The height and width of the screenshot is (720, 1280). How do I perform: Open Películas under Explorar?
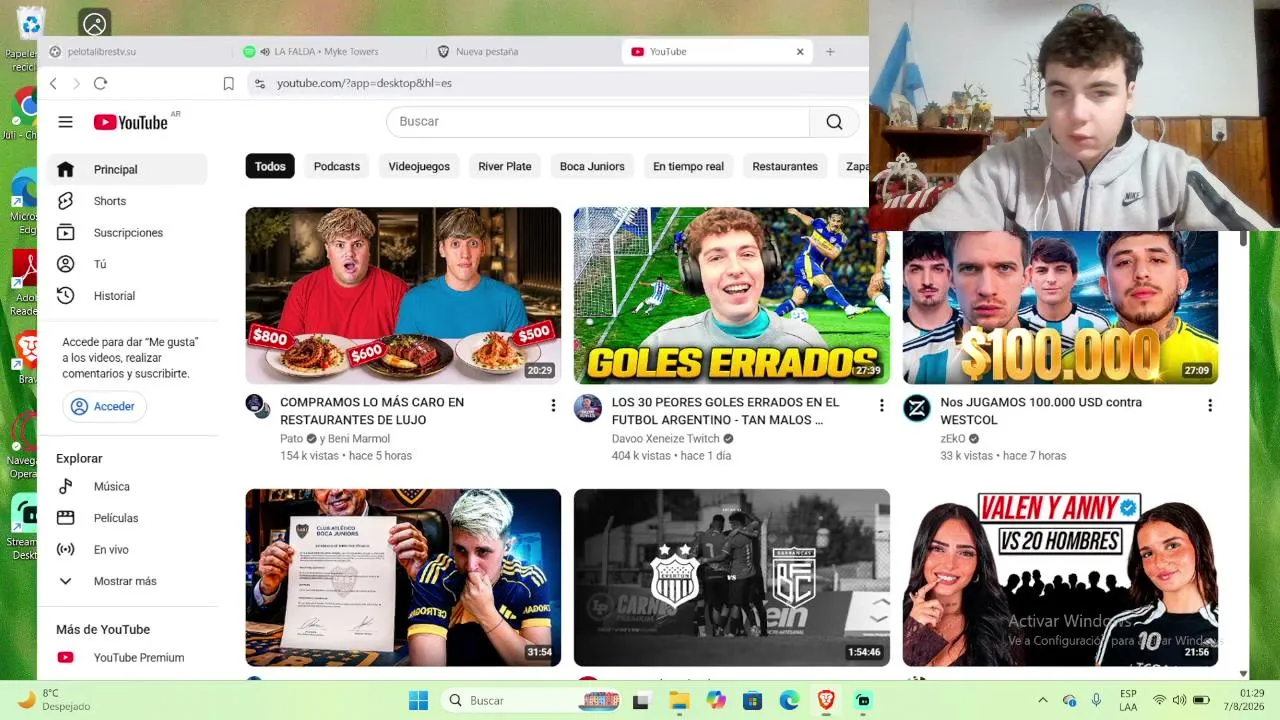point(127,518)
